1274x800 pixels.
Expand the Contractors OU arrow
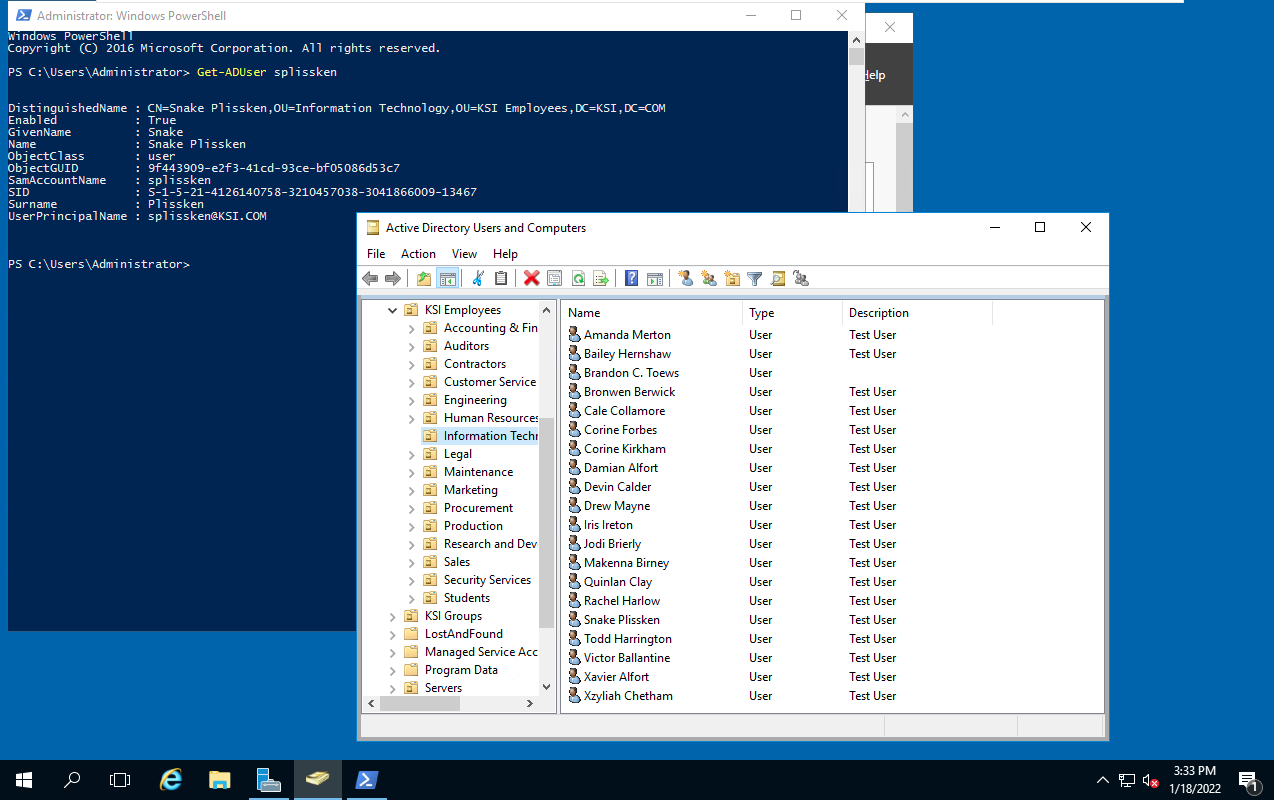coord(412,364)
